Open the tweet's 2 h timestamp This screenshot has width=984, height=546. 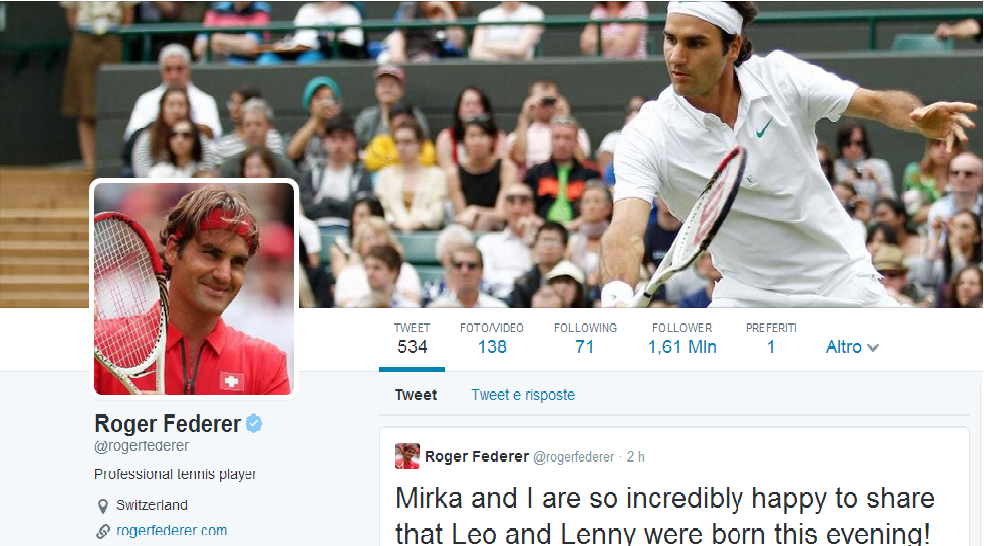click(x=635, y=457)
